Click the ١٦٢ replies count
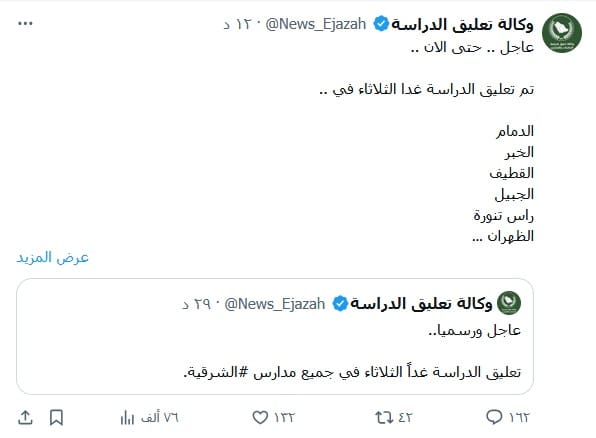The height and width of the screenshot is (438, 596). click(x=518, y=417)
